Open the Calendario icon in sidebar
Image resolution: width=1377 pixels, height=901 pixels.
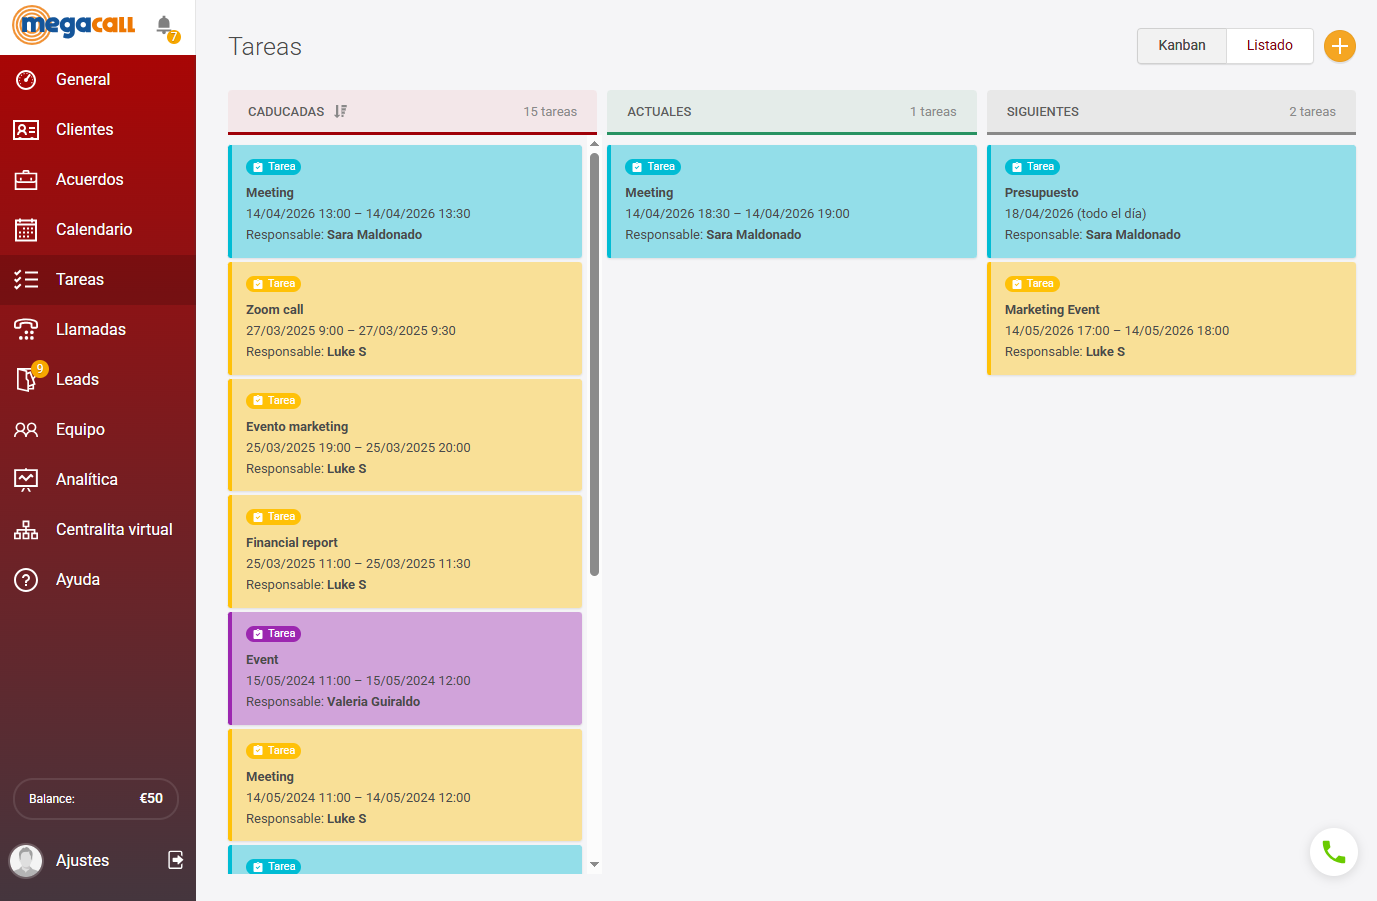(x=26, y=229)
